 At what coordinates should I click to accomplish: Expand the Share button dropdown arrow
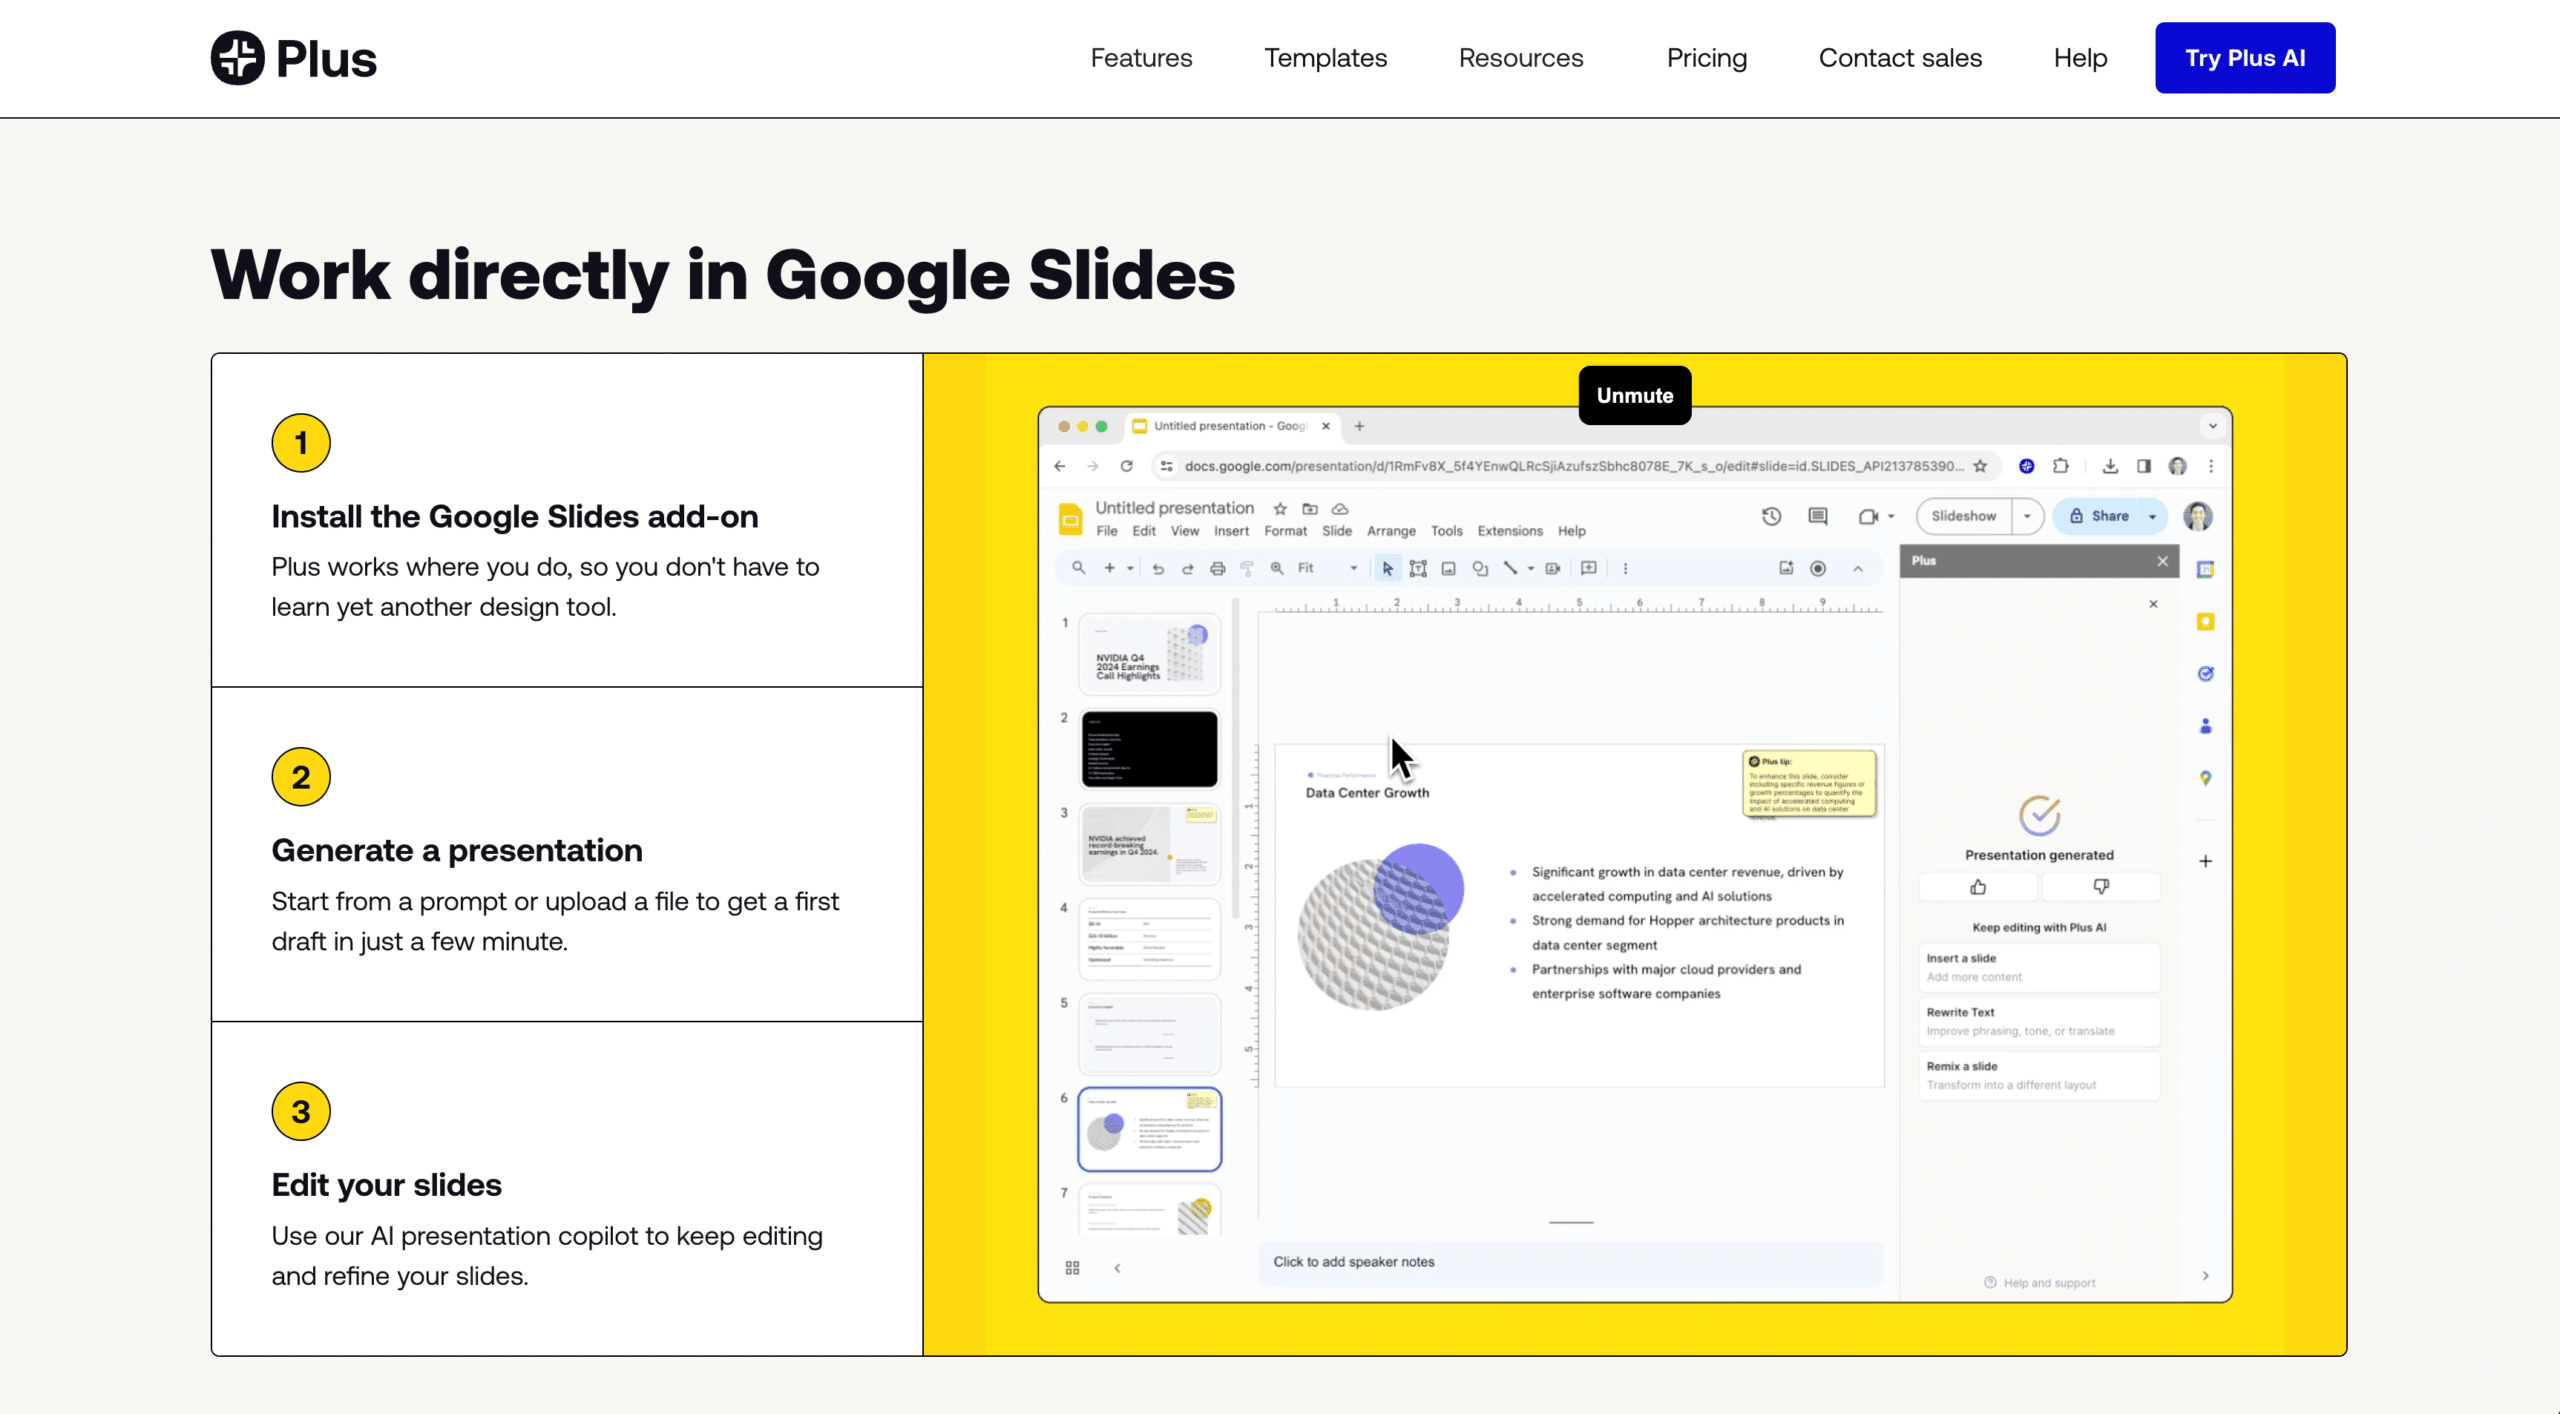coord(2153,516)
